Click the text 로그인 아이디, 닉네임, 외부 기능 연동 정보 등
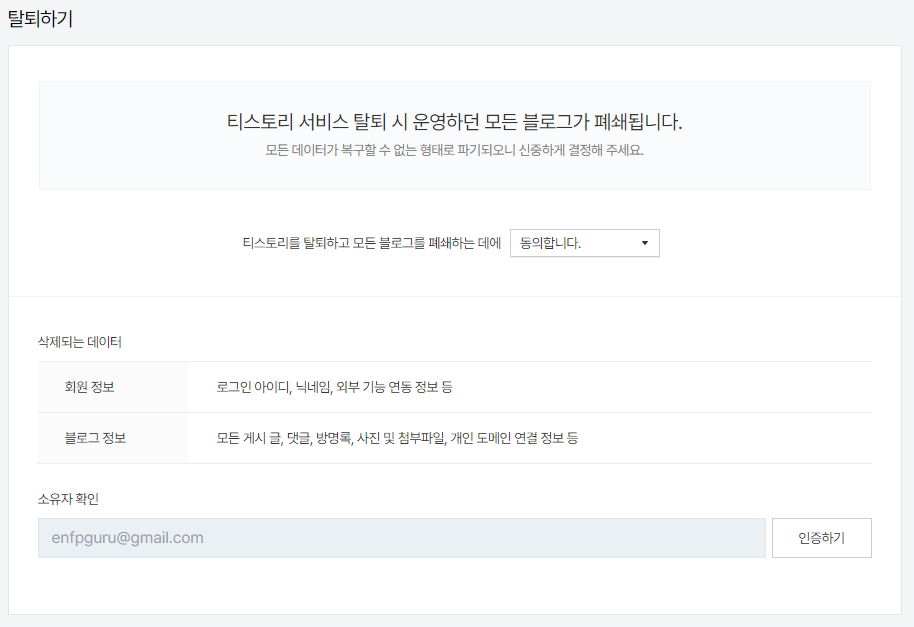Screen dimensions: 914x627 pyautogui.click(x=335, y=387)
